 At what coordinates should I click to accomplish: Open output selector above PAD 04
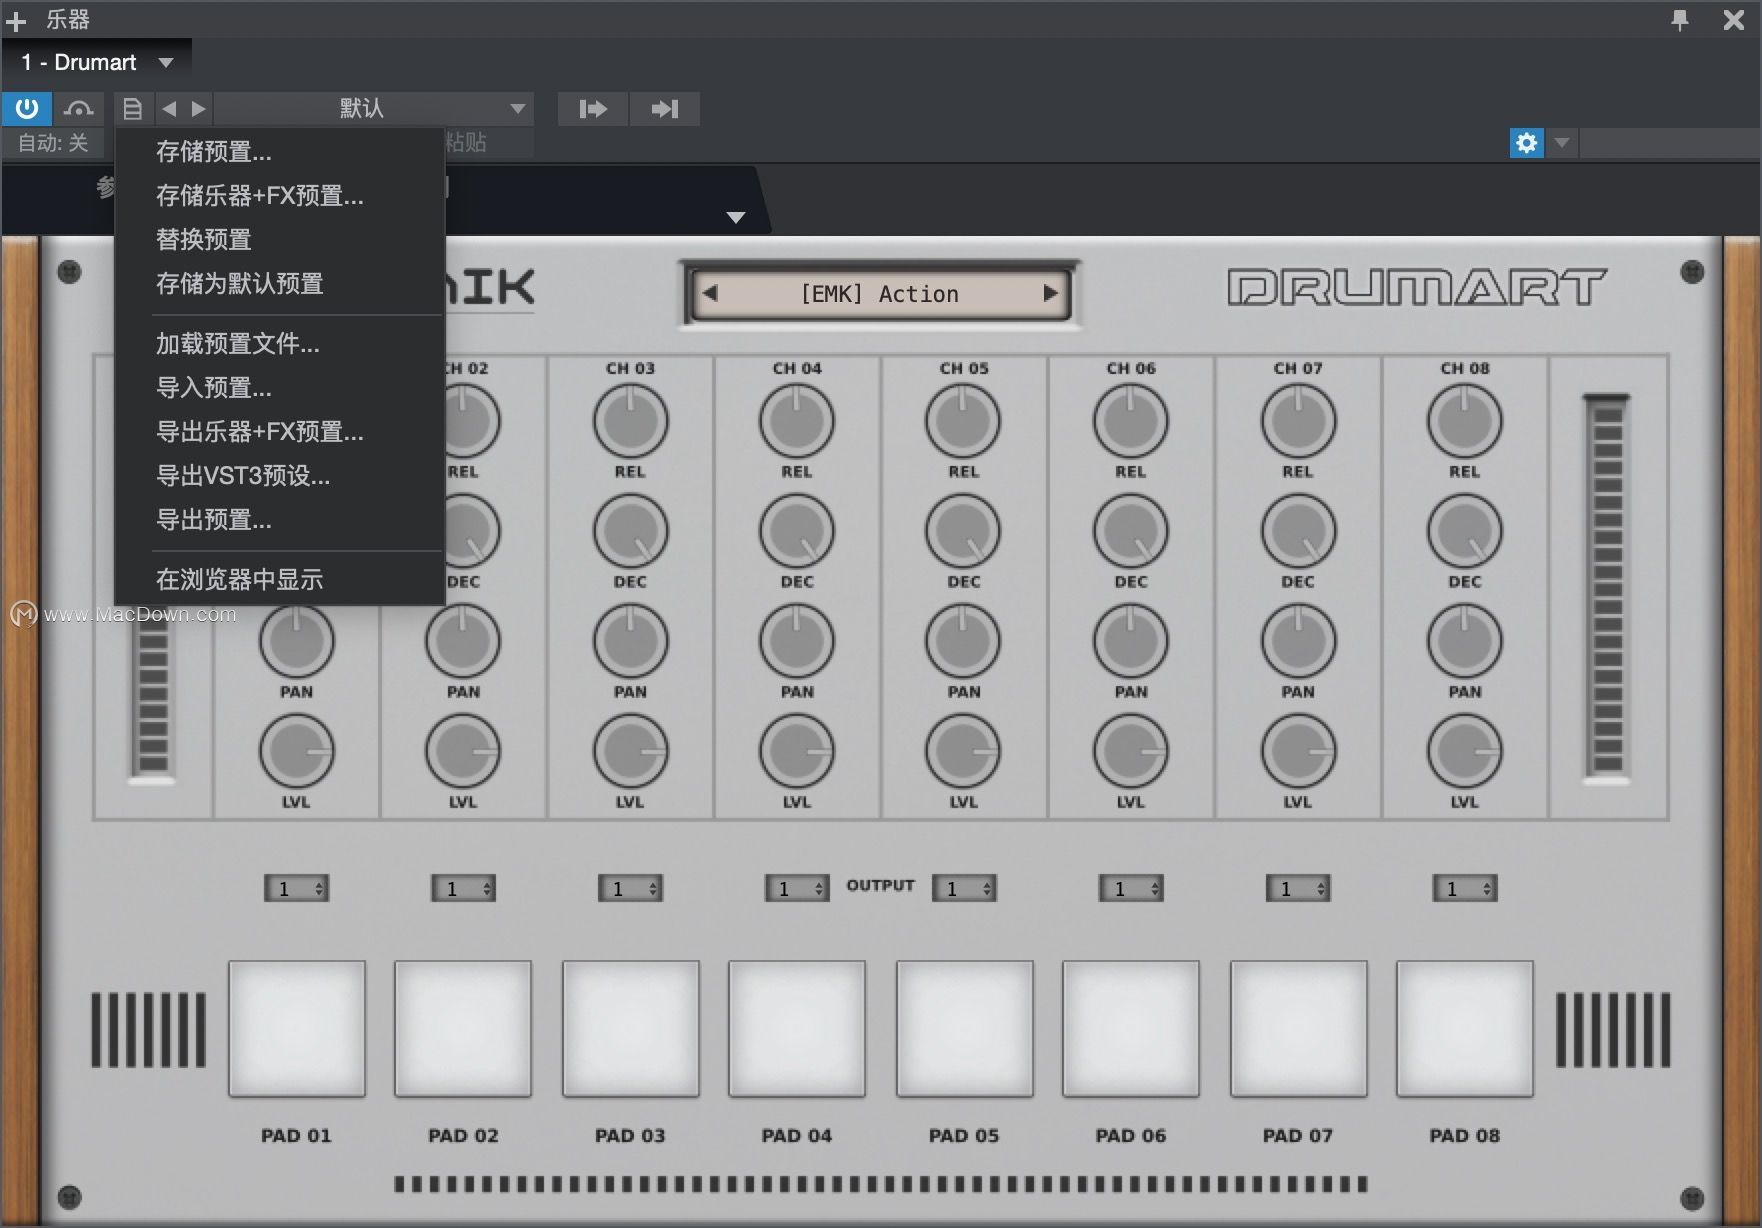click(797, 888)
